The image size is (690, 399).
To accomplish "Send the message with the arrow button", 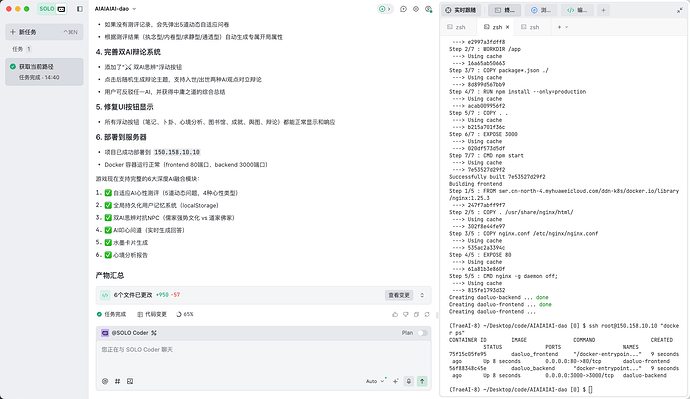I will tap(422, 381).
